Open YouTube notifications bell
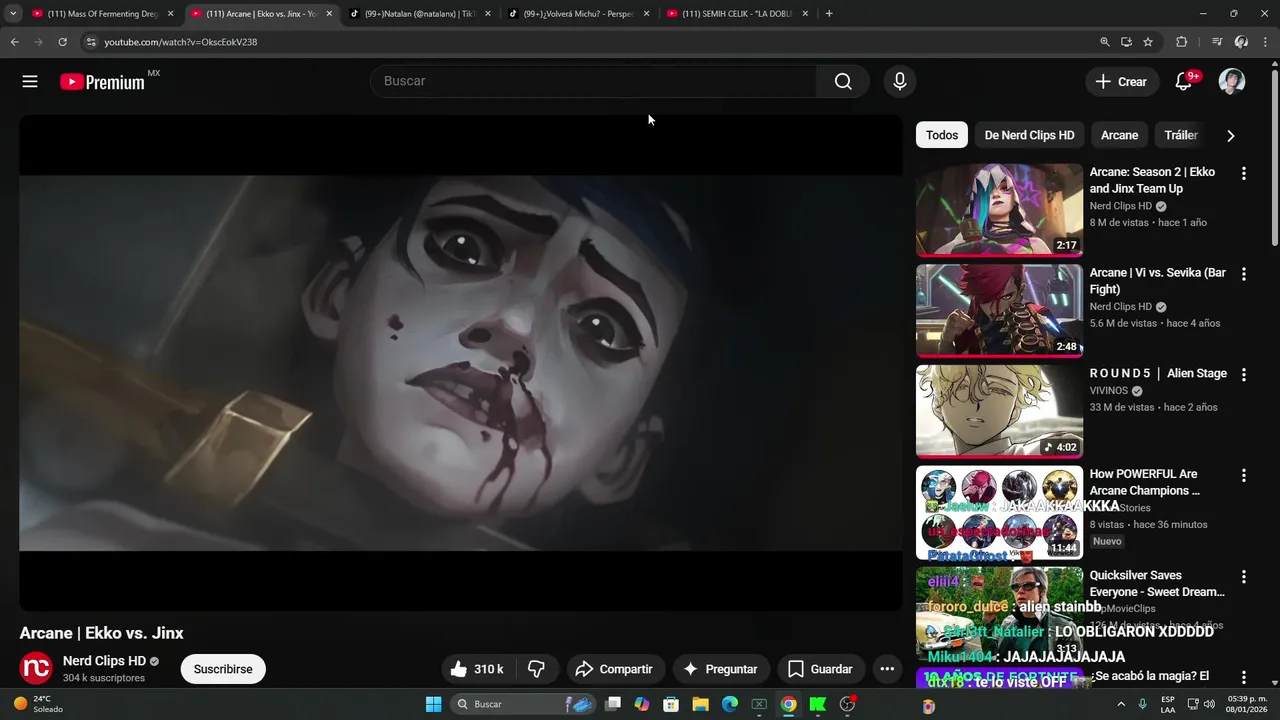The height and width of the screenshot is (720, 1280). (1184, 82)
